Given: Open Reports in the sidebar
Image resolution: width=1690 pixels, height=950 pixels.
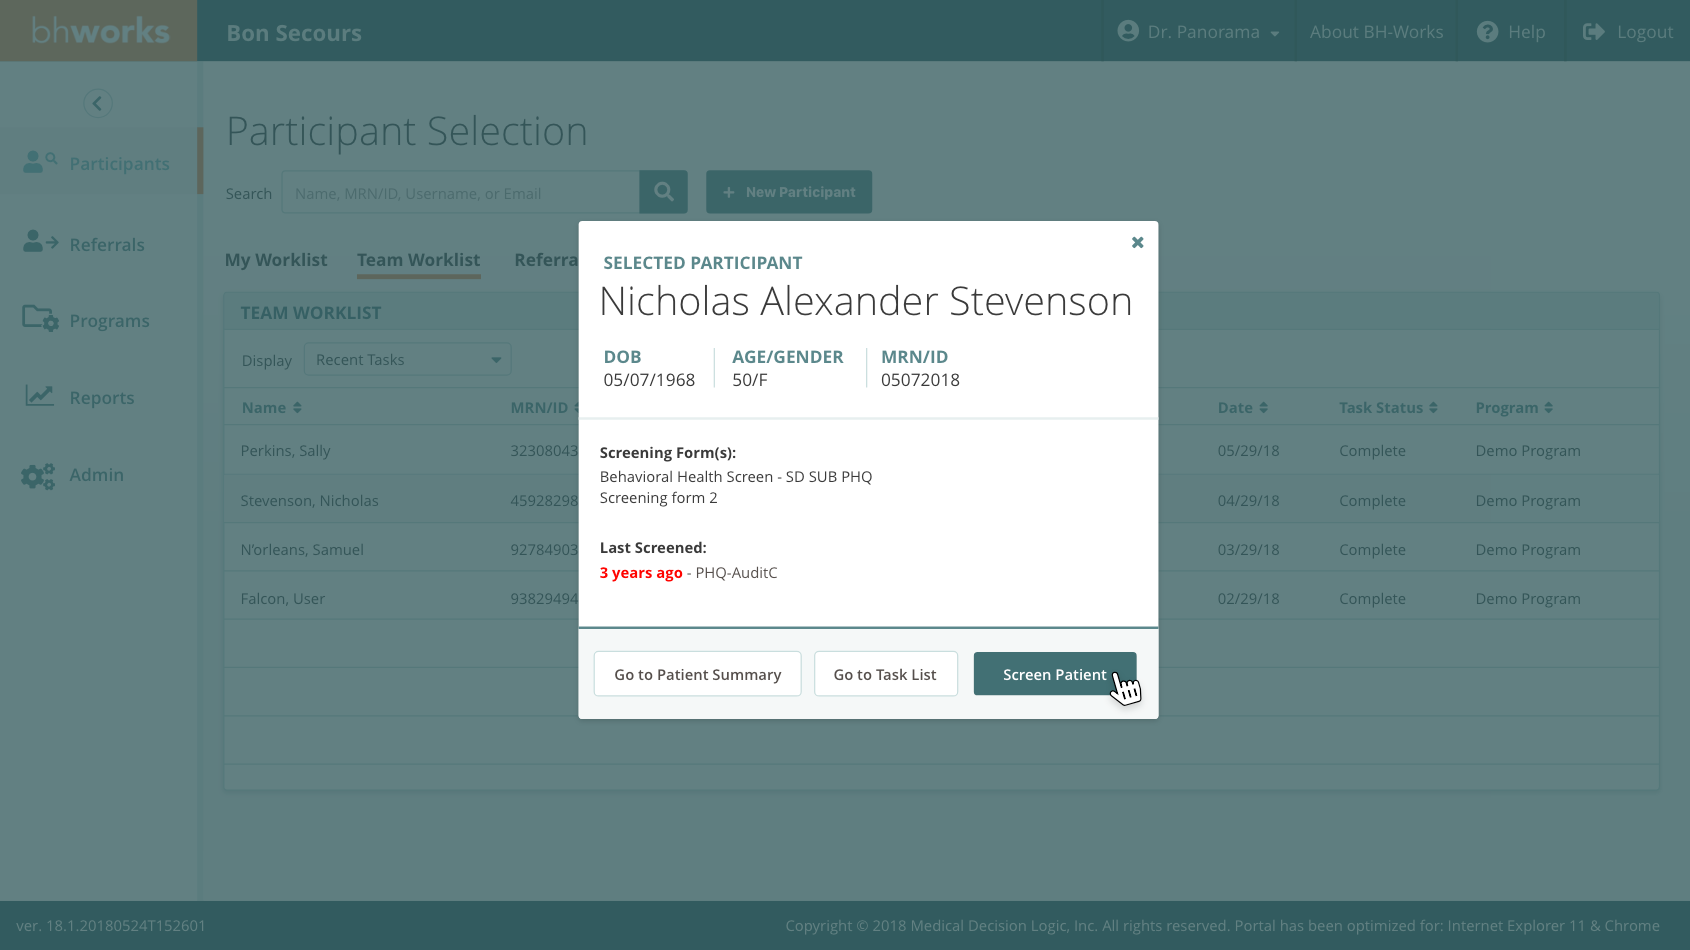Looking at the screenshot, I should (x=79, y=397).
